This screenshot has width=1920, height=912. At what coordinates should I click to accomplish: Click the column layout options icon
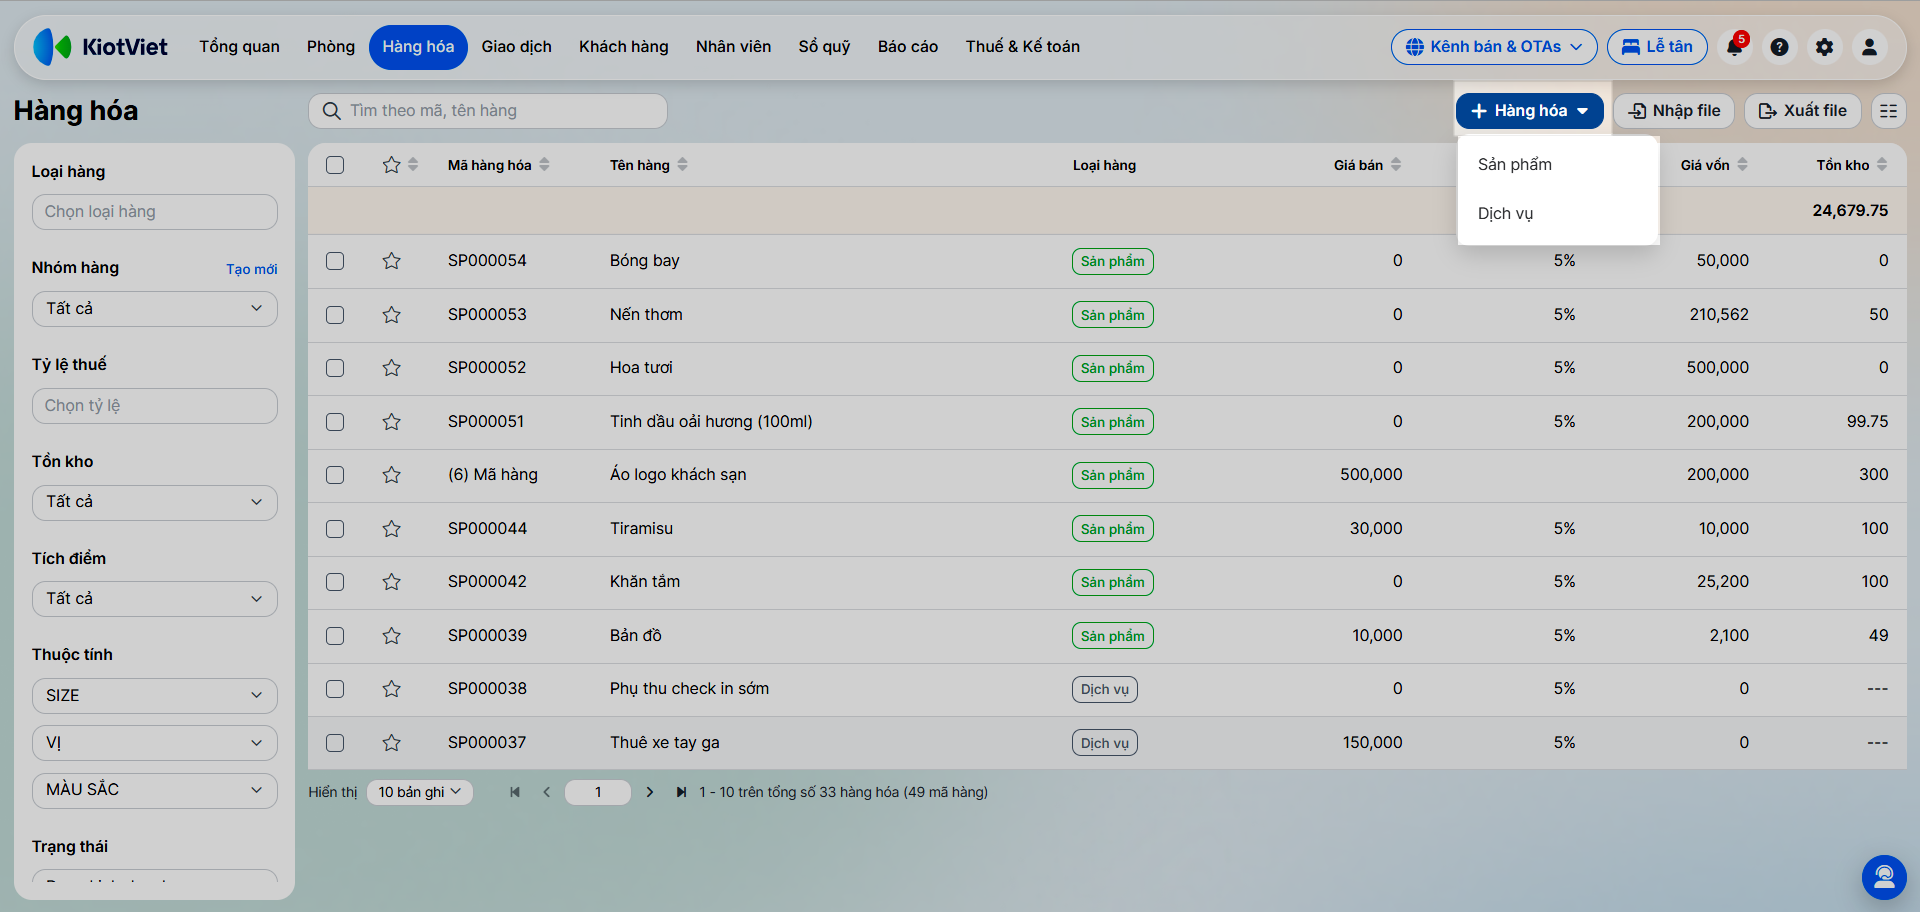(x=1888, y=111)
